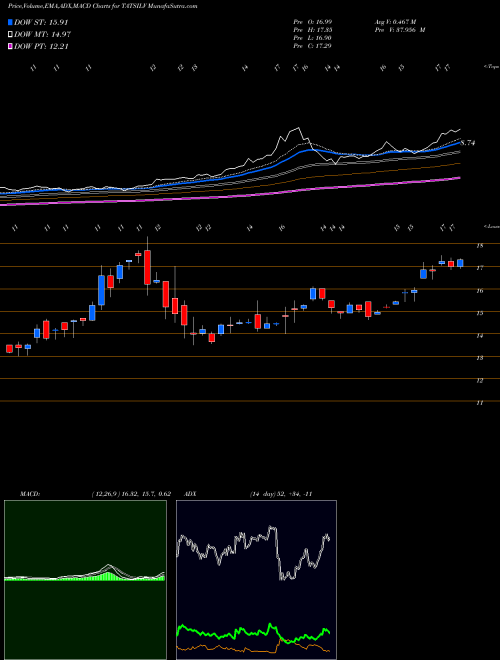
Task: Click the 8.74 label beside the EMA lines
Action: pos(468,143)
